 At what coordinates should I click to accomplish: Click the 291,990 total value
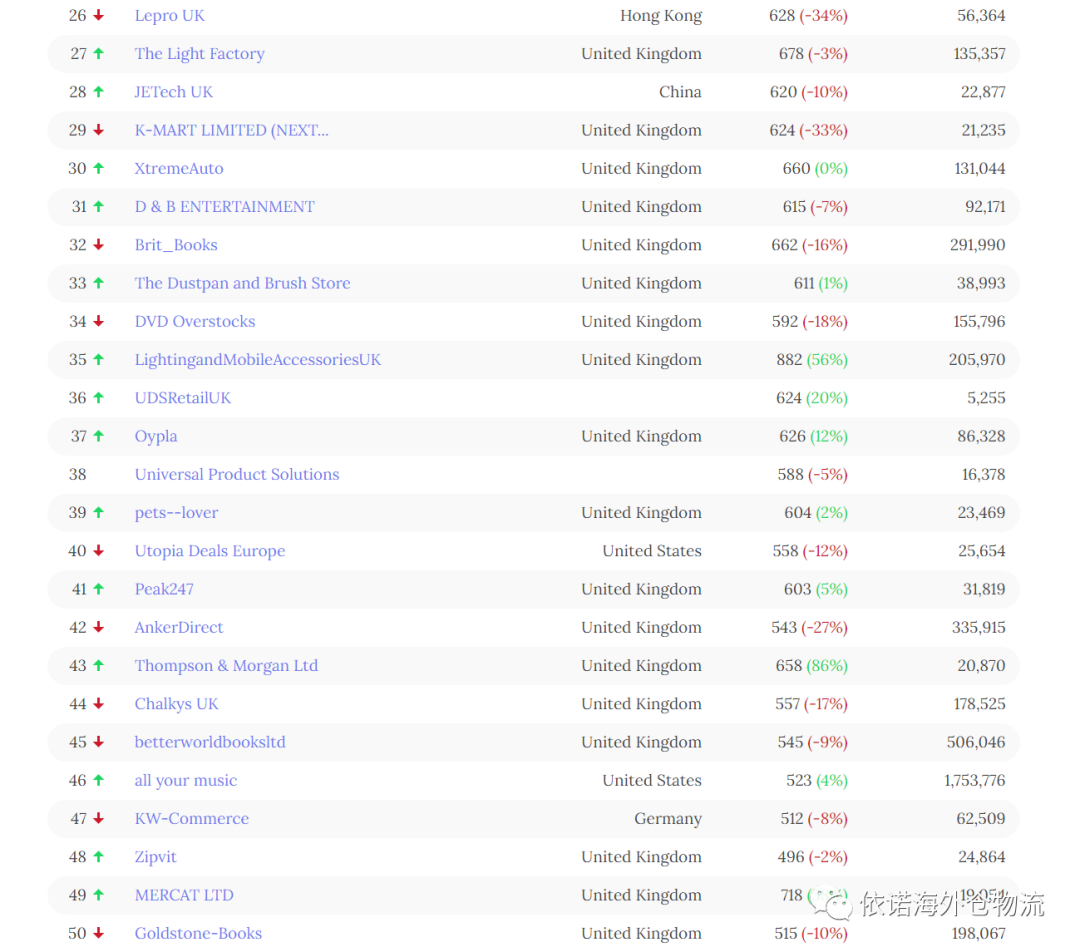(x=977, y=245)
